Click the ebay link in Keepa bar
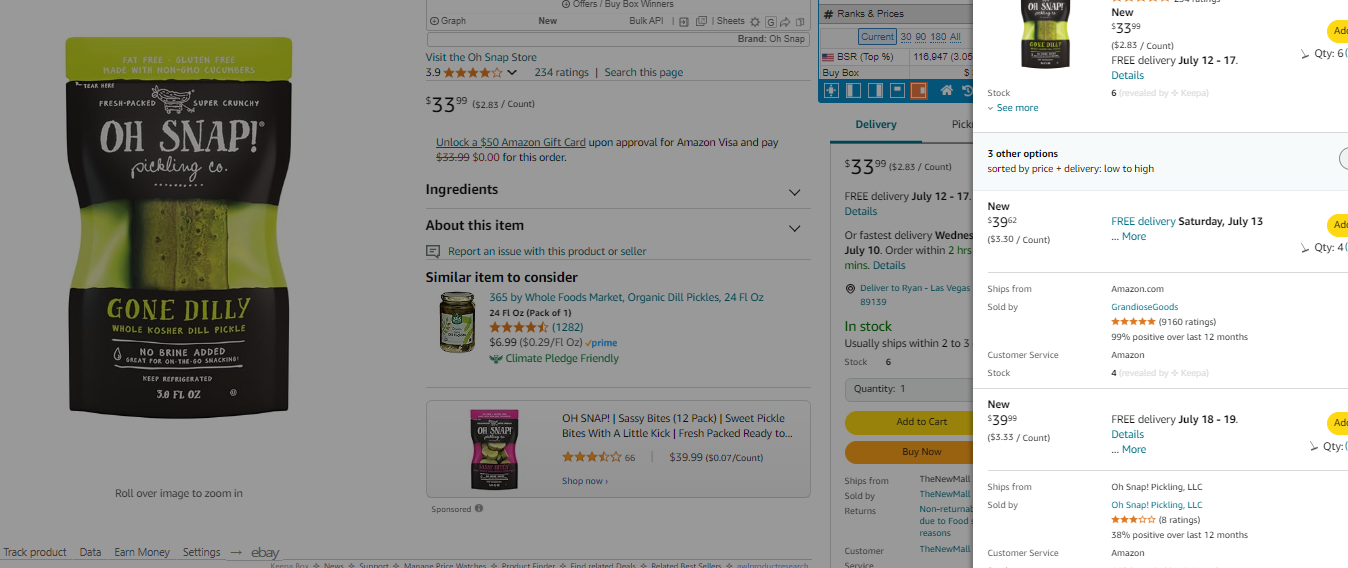Viewport: 1348px width, 568px height. (265, 552)
